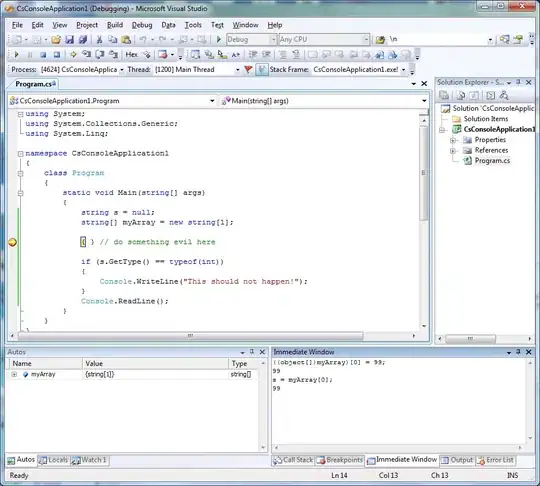Click the editor vertical scrollbar thumb
The height and width of the screenshot is (486, 540).
tap(424, 174)
